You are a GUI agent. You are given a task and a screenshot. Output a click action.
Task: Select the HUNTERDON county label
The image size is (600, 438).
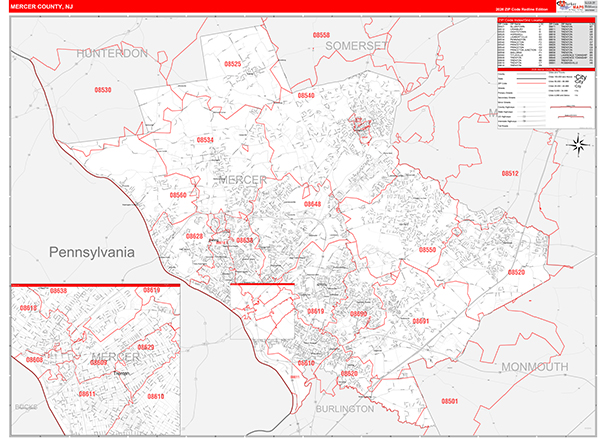click(112, 53)
